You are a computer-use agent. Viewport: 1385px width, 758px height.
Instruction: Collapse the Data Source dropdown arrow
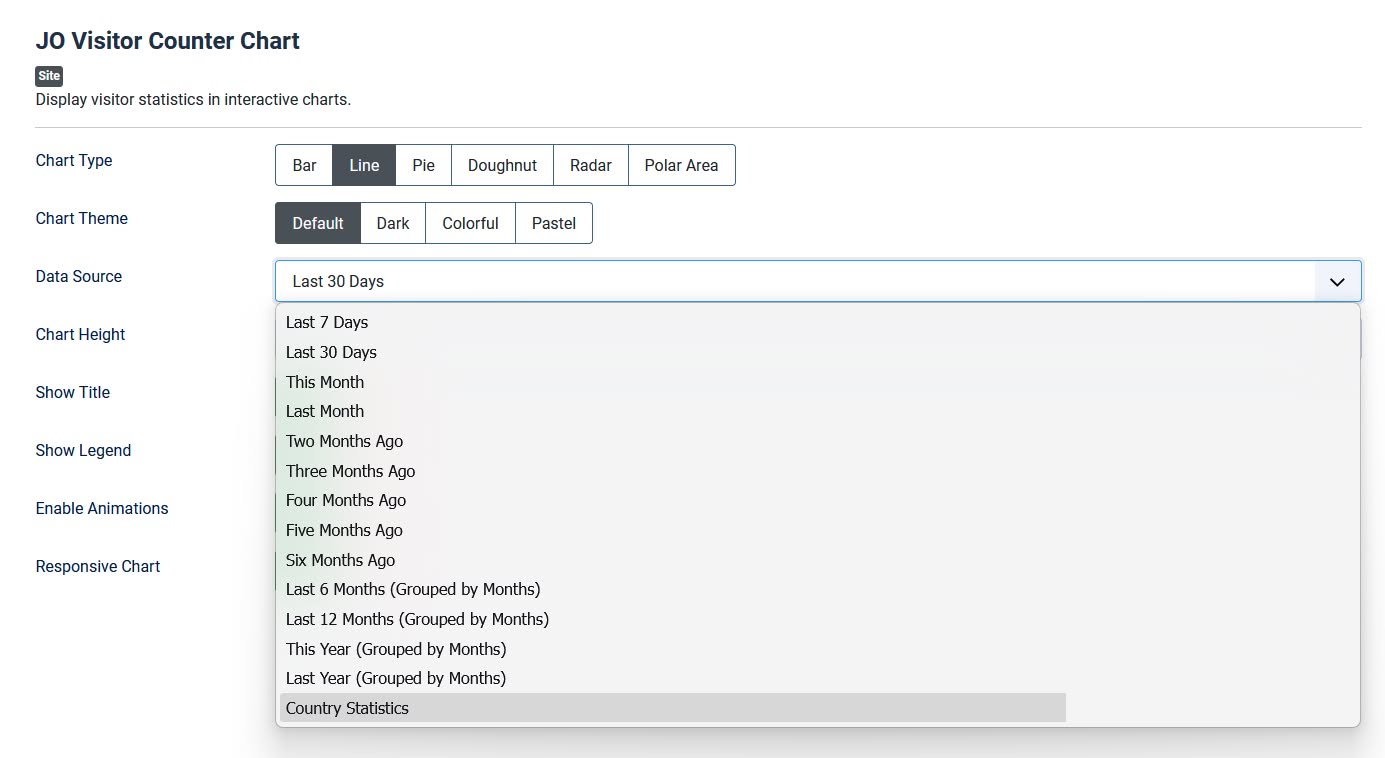1337,282
